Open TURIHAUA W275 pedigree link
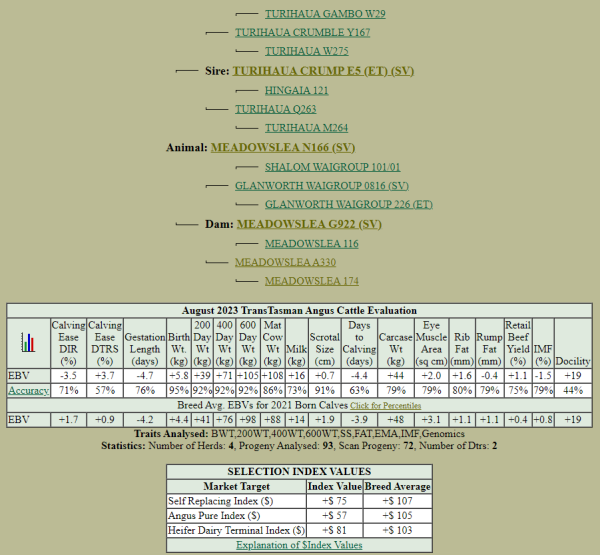This screenshot has height=555, width=600. pos(307,51)
